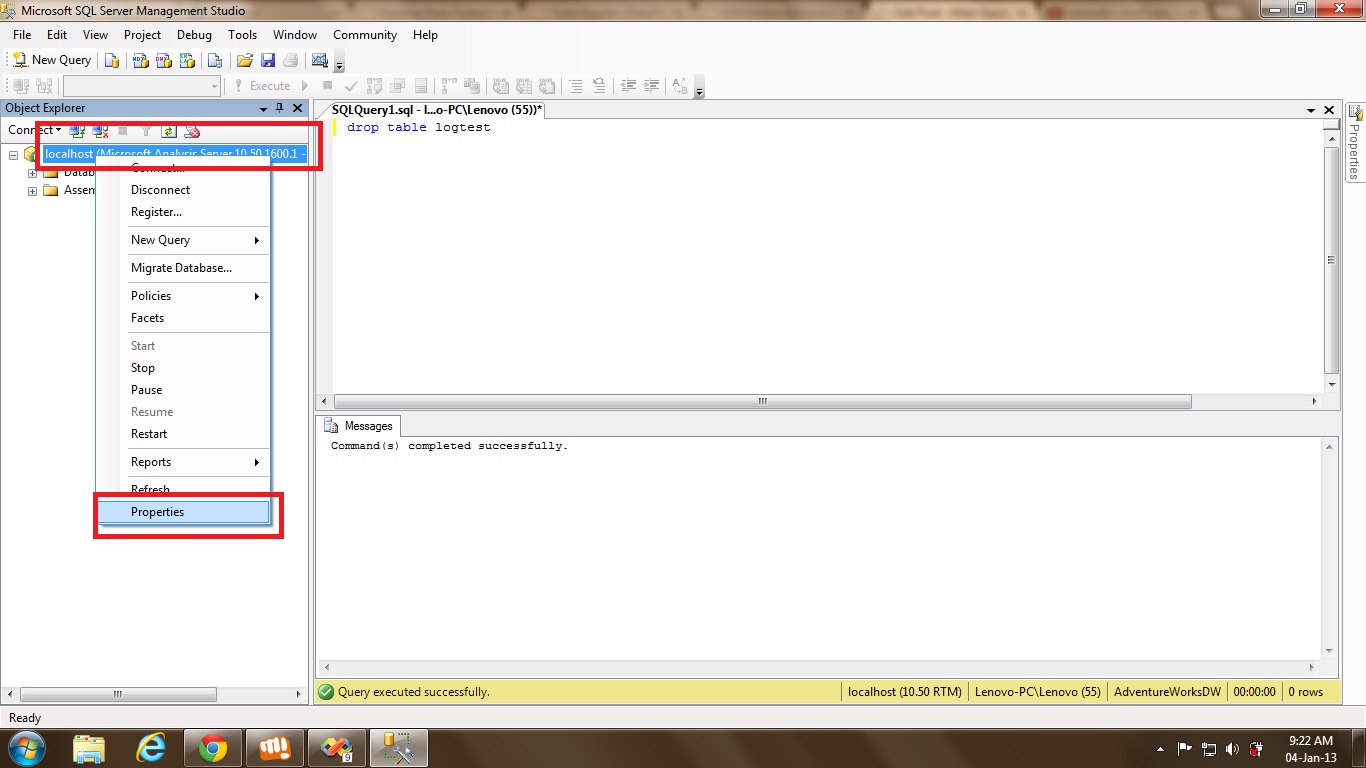The image size is (1366, 768).
Task: Open the Google Chrome taskbar icon
Action: [x=212, y=747]
